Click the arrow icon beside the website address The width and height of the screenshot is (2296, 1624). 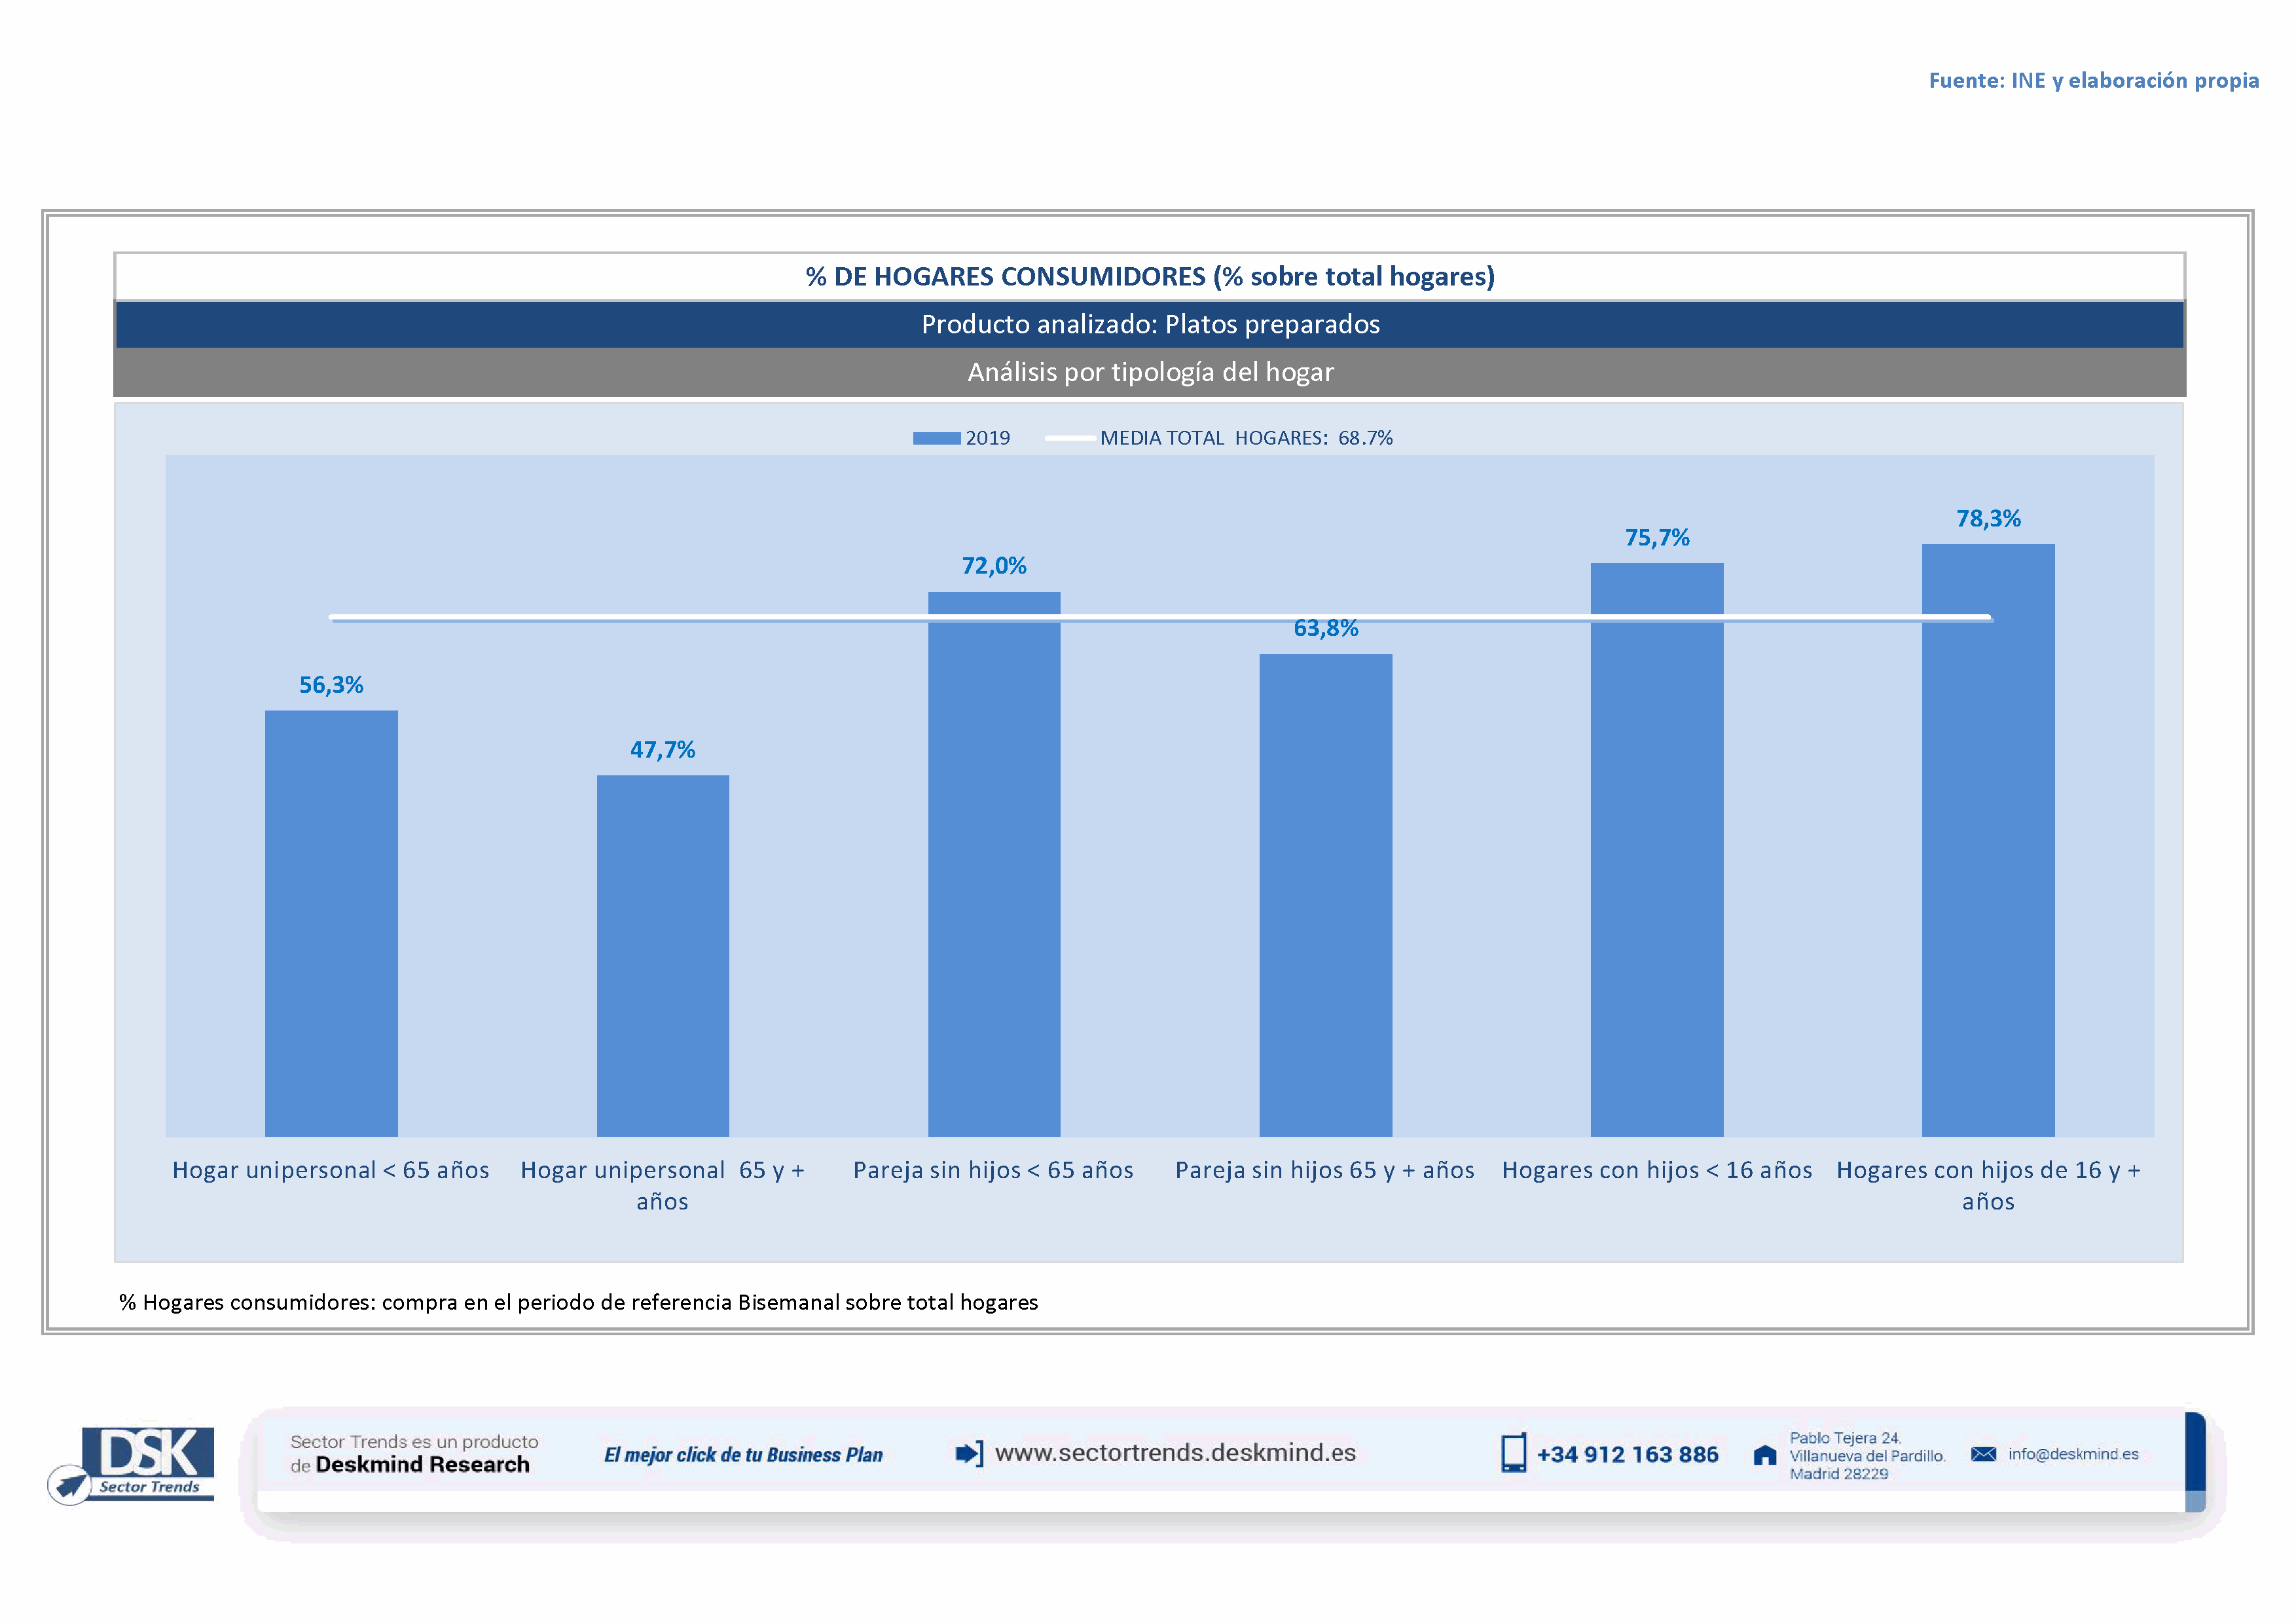[968, 1453]
